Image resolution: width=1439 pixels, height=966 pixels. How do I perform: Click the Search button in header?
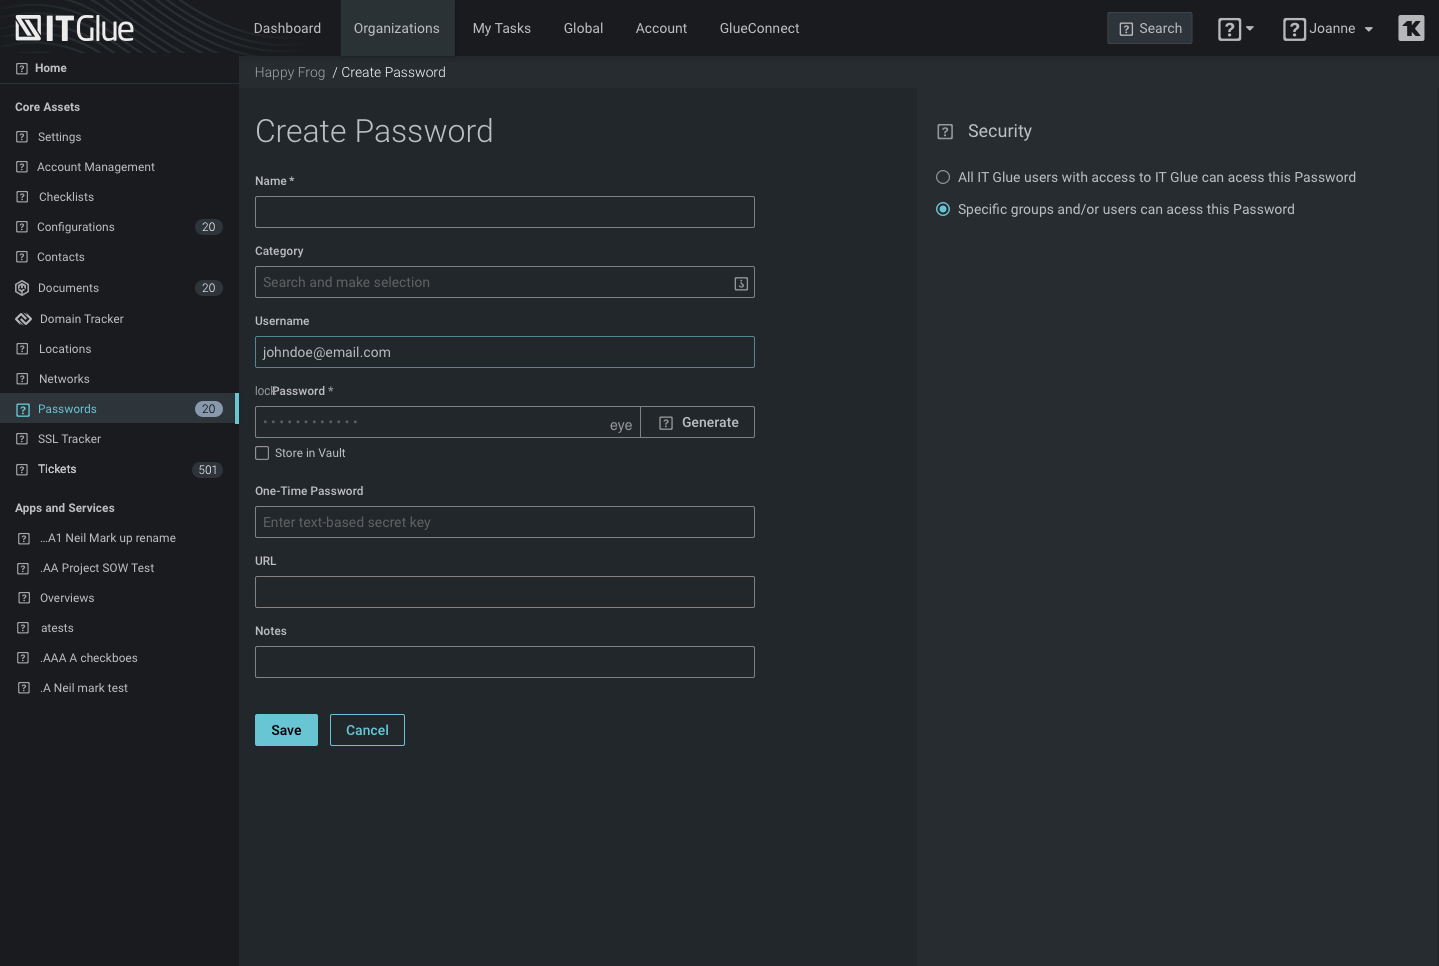pyautogui.click(x=1150, y=28)
